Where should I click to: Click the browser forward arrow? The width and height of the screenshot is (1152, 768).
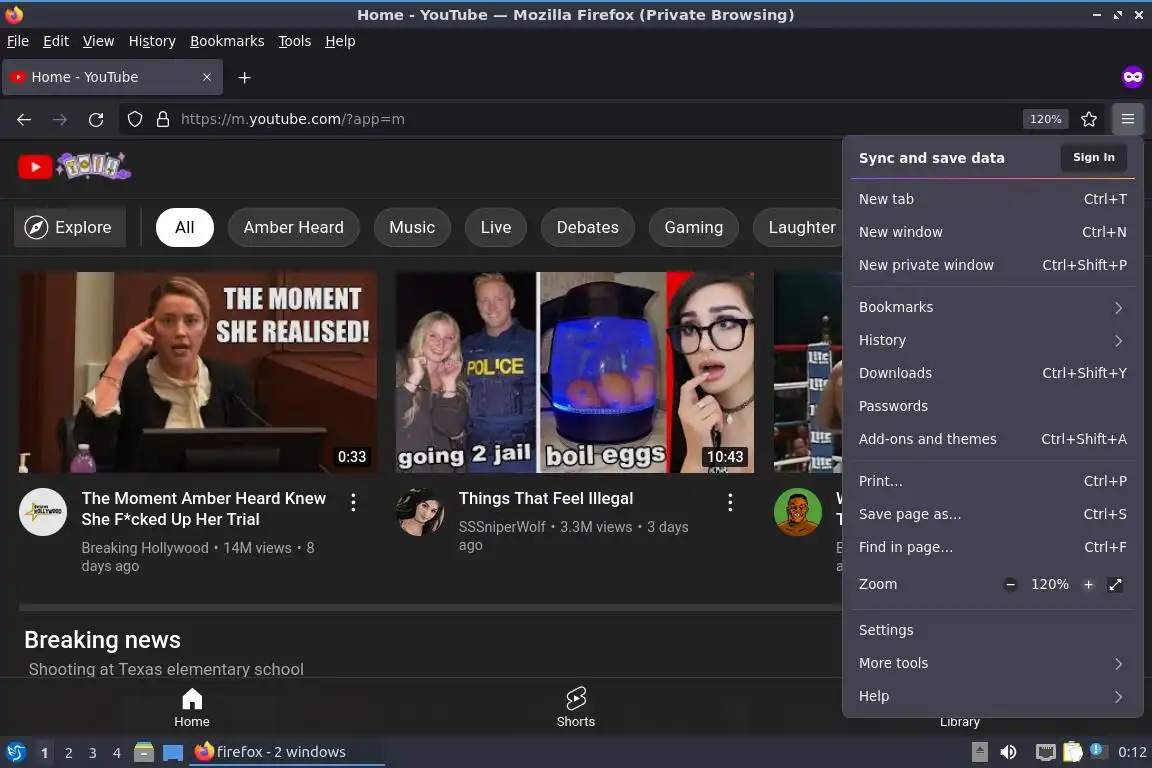tap(60, 119)
